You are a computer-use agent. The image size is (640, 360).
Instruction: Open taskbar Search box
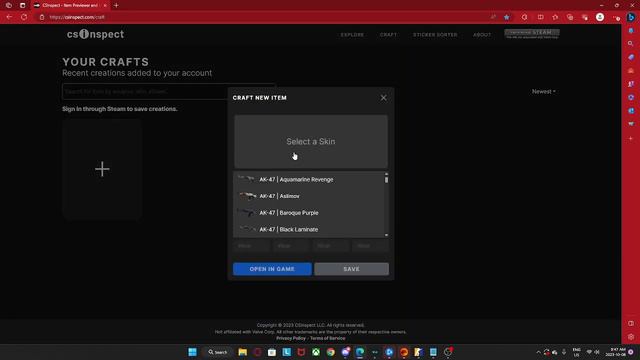[218, 352]
